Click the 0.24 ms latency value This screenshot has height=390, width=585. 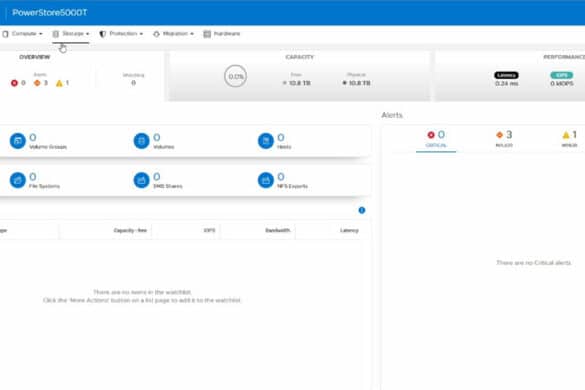[x=506, y=84]
